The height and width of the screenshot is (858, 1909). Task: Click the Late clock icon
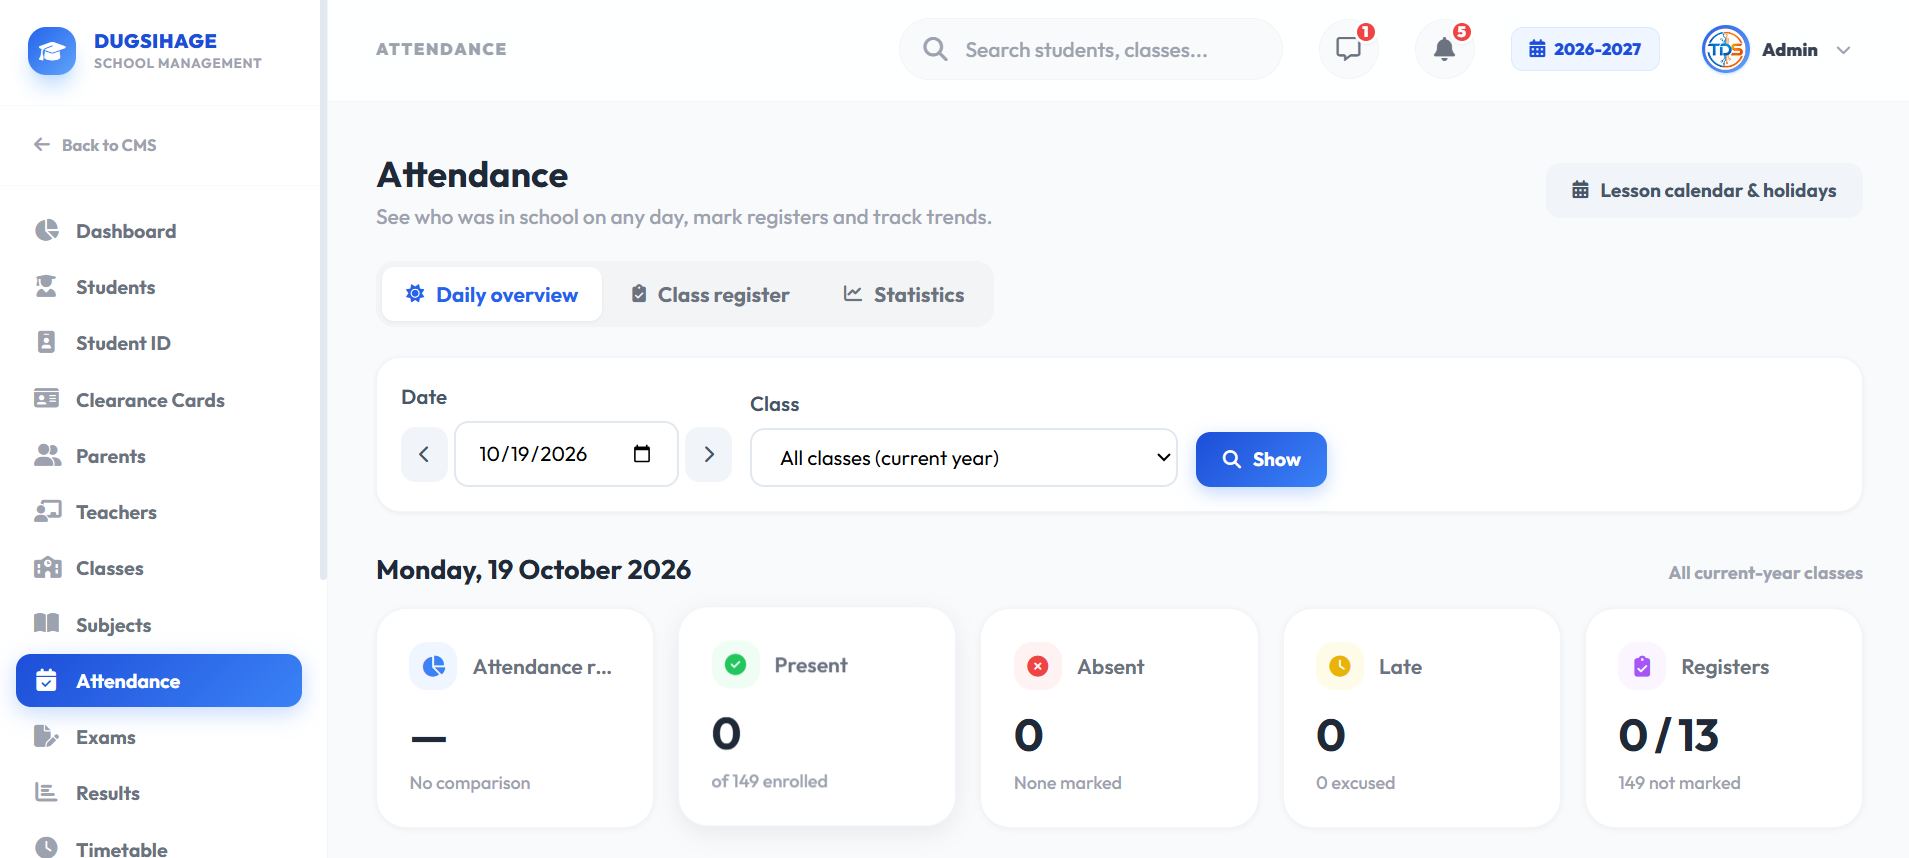point(1340,666)
